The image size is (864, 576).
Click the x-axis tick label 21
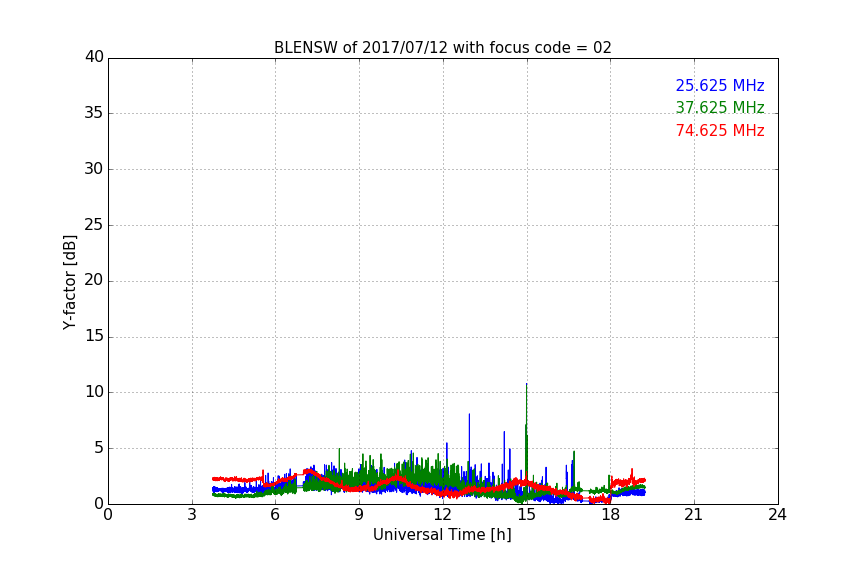click(694, 515)
